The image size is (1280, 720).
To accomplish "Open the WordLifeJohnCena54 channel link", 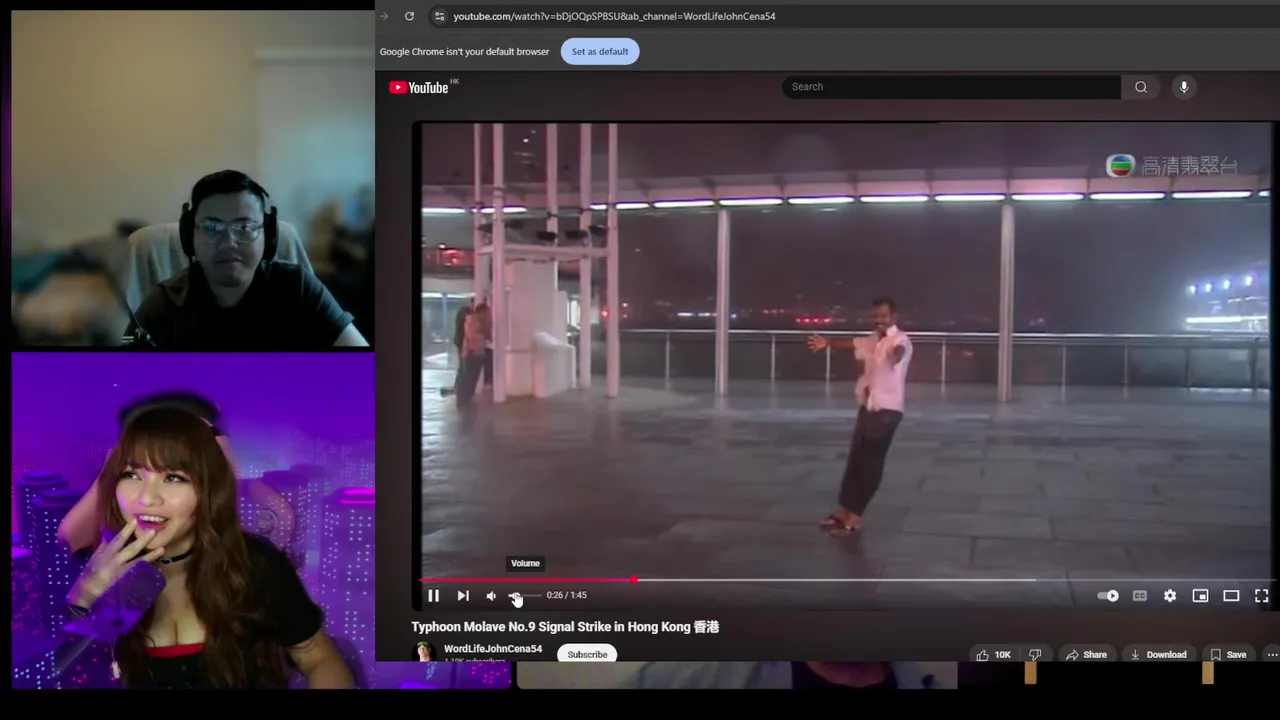I will 493,649.
